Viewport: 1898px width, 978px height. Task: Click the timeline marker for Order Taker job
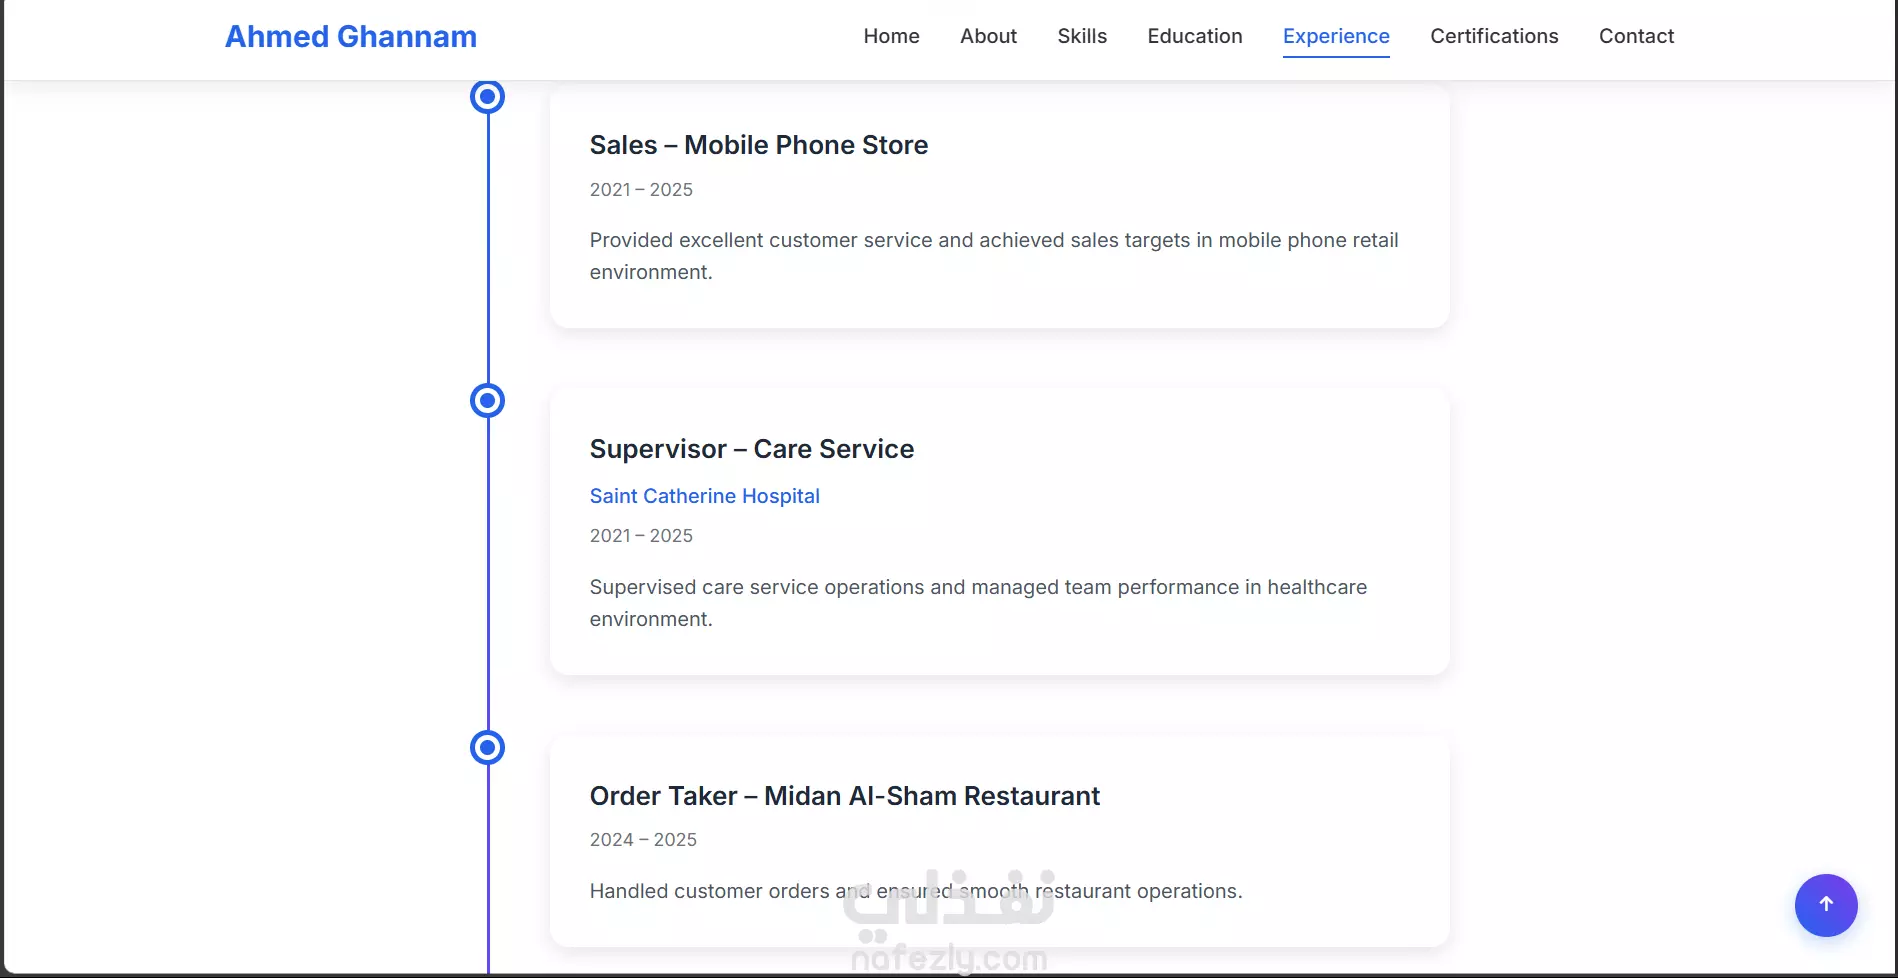pyautogui.click(x=487, y=748)
